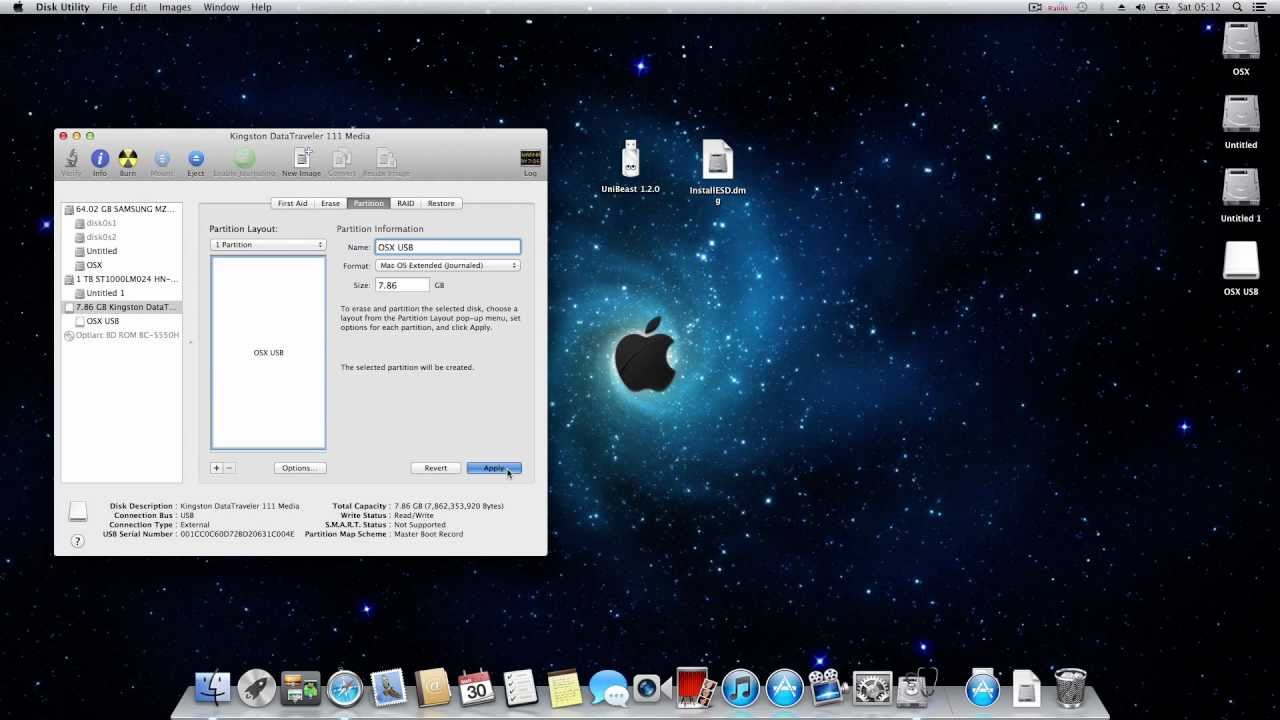Switch to the Restore tab
Image resolution: width=1280 pixels, height=720 pixels.
(441, 203)
